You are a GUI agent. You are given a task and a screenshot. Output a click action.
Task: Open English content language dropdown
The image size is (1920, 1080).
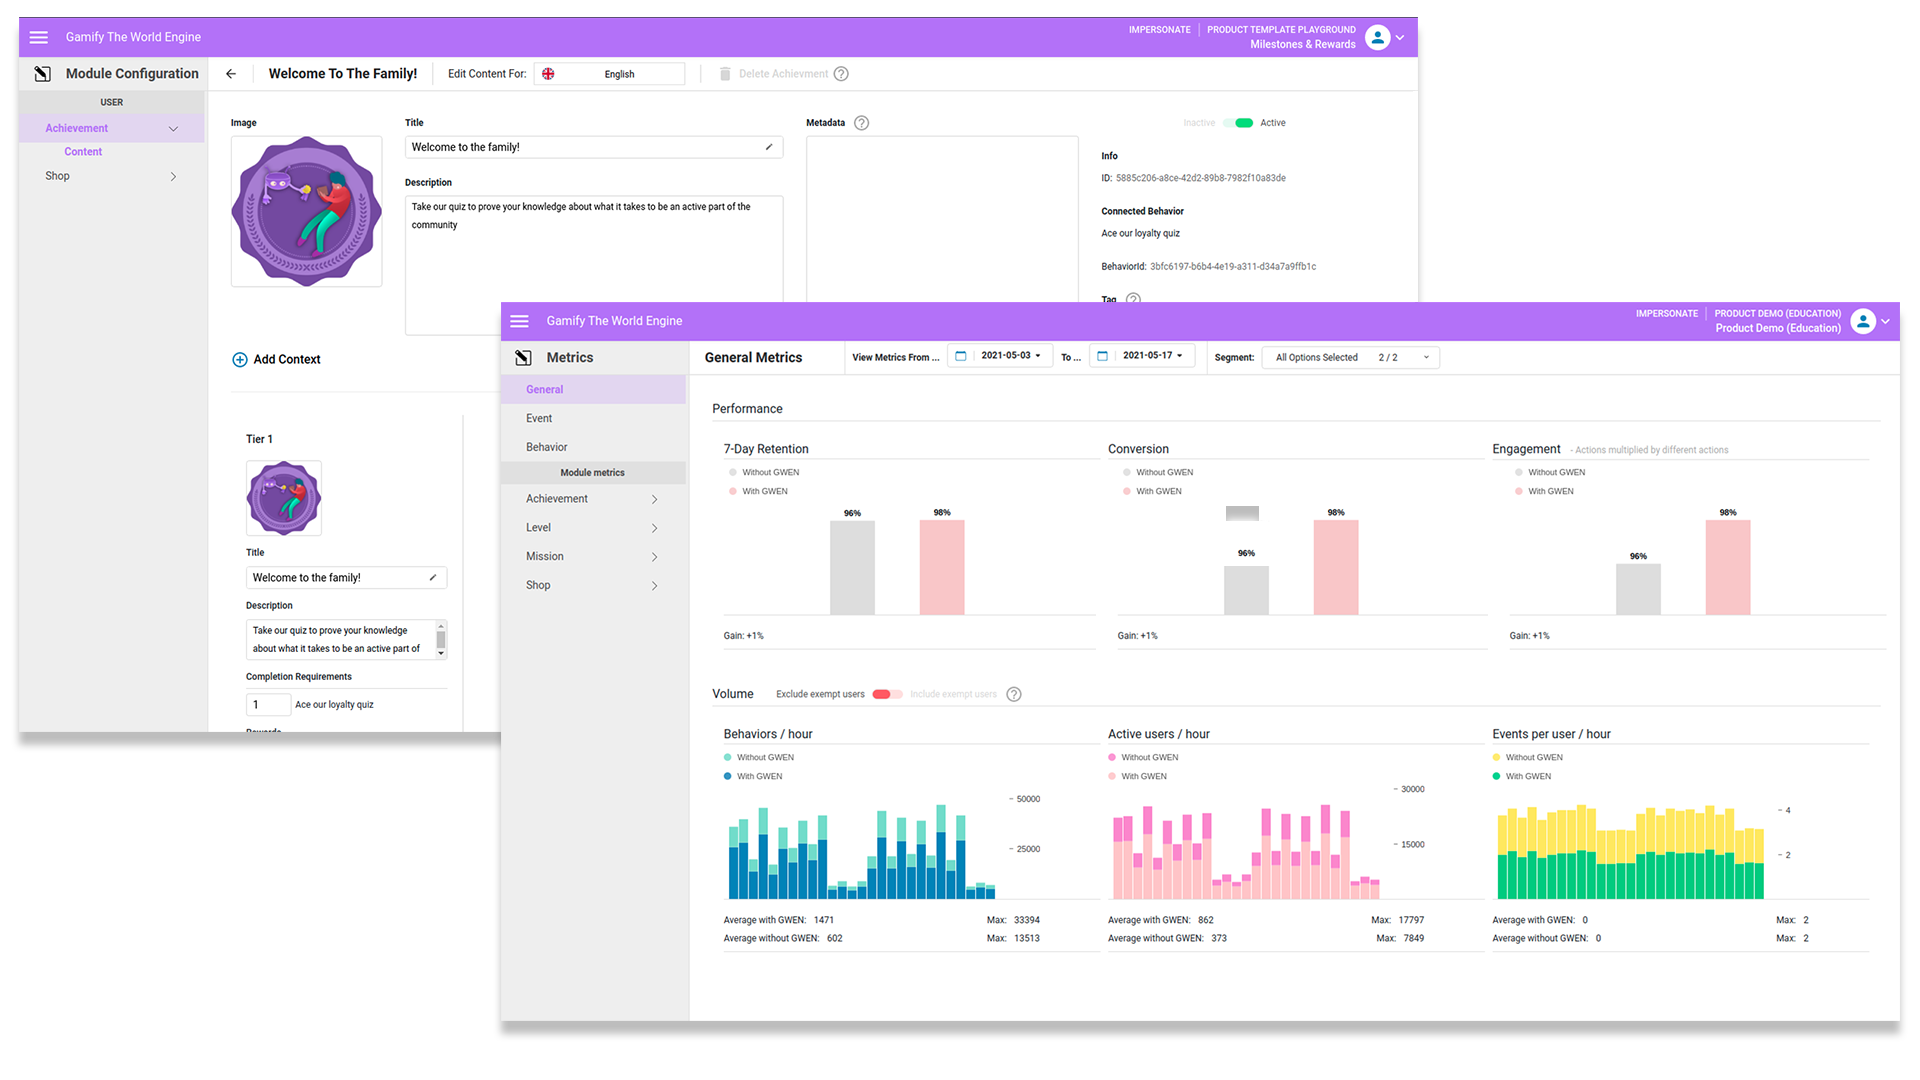(x=609, y=74)
